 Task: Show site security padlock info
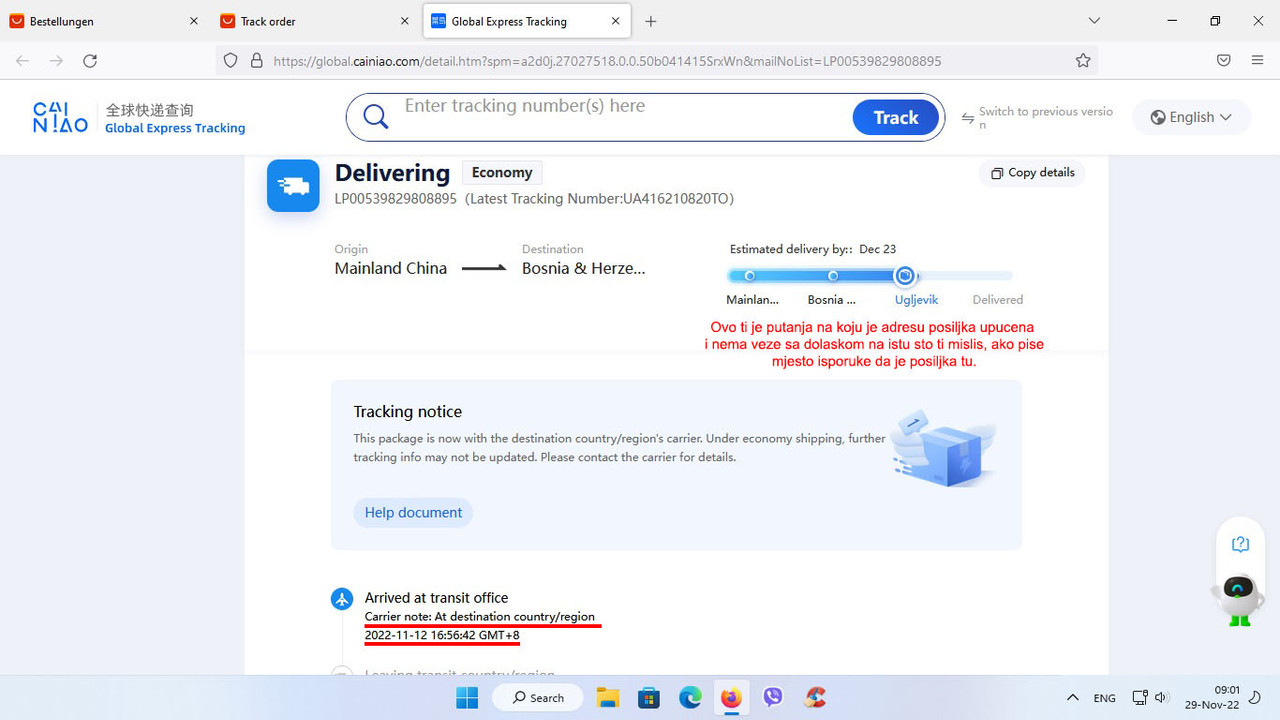click(x=256, y=61)
